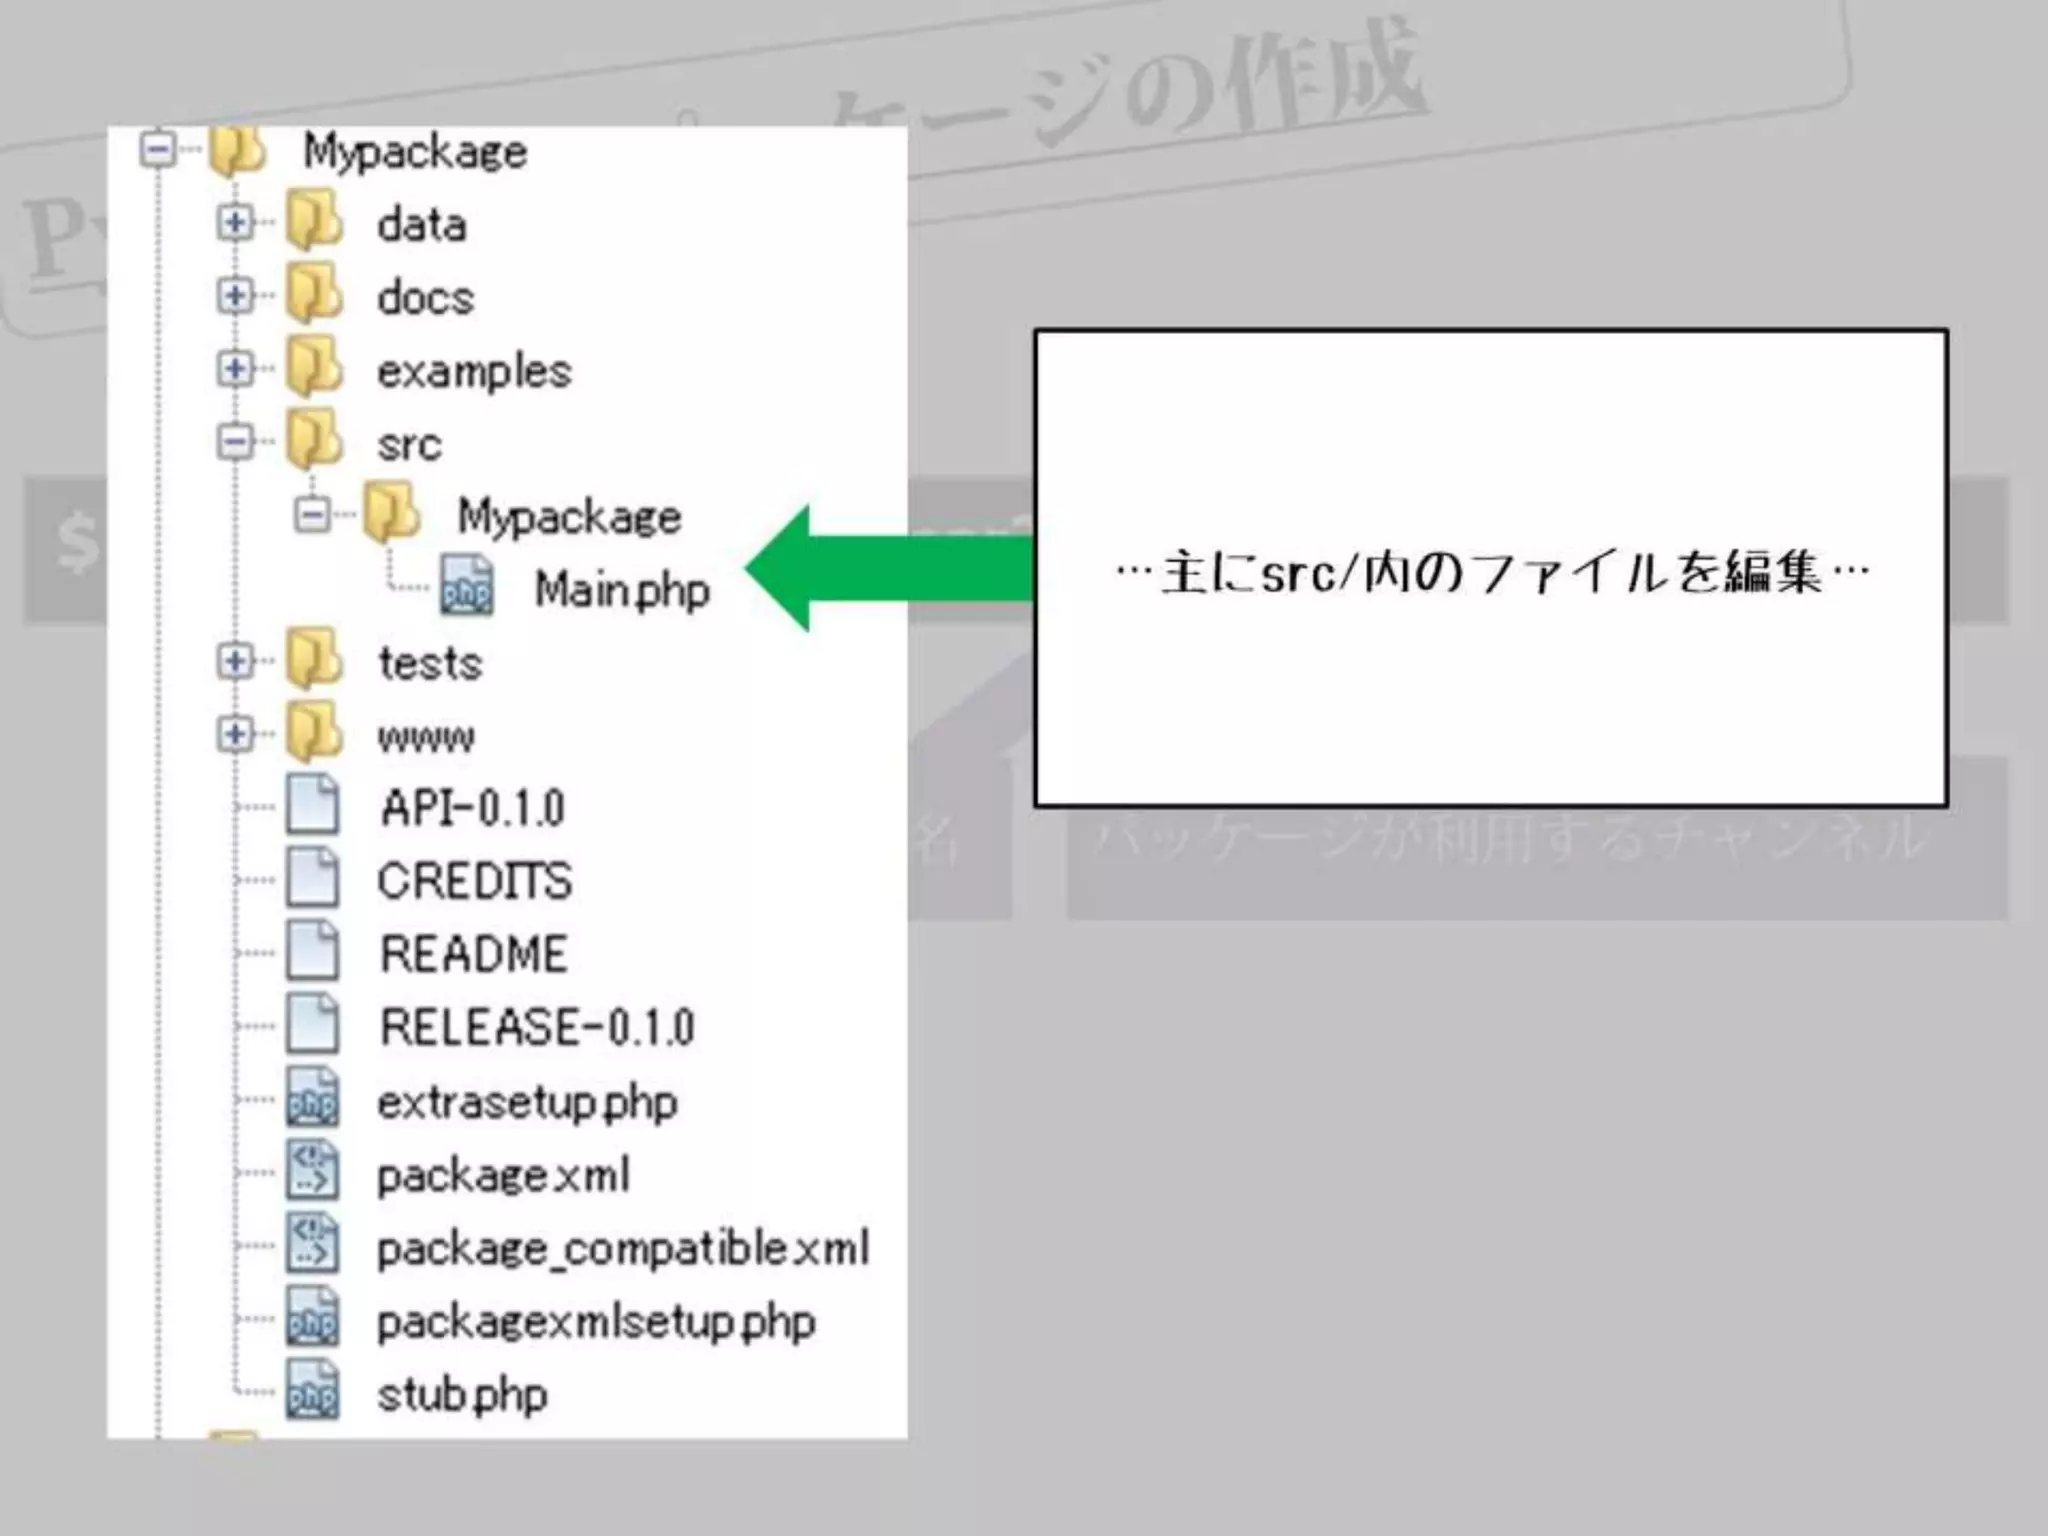Click the packagexmlsetup.php file icon

pos(312,1317)
